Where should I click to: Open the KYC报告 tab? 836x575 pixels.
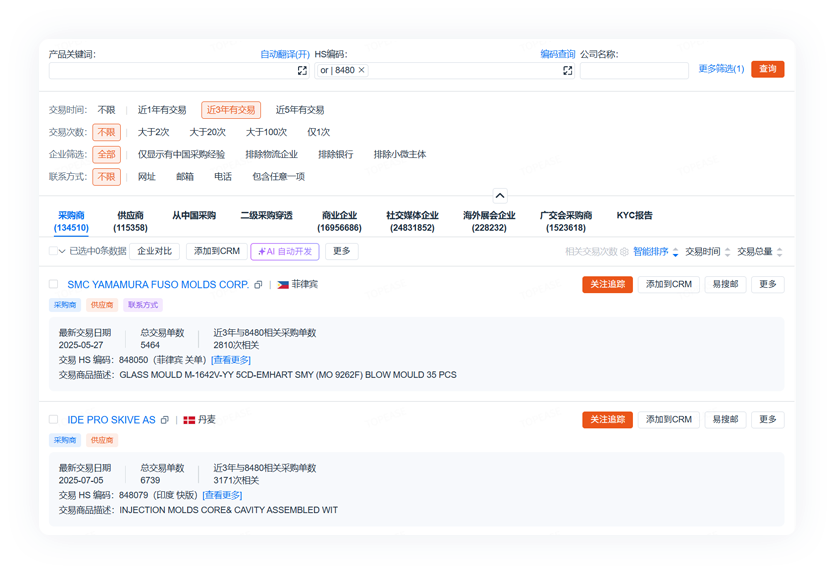pyautogui.click(x=634, y=216)
